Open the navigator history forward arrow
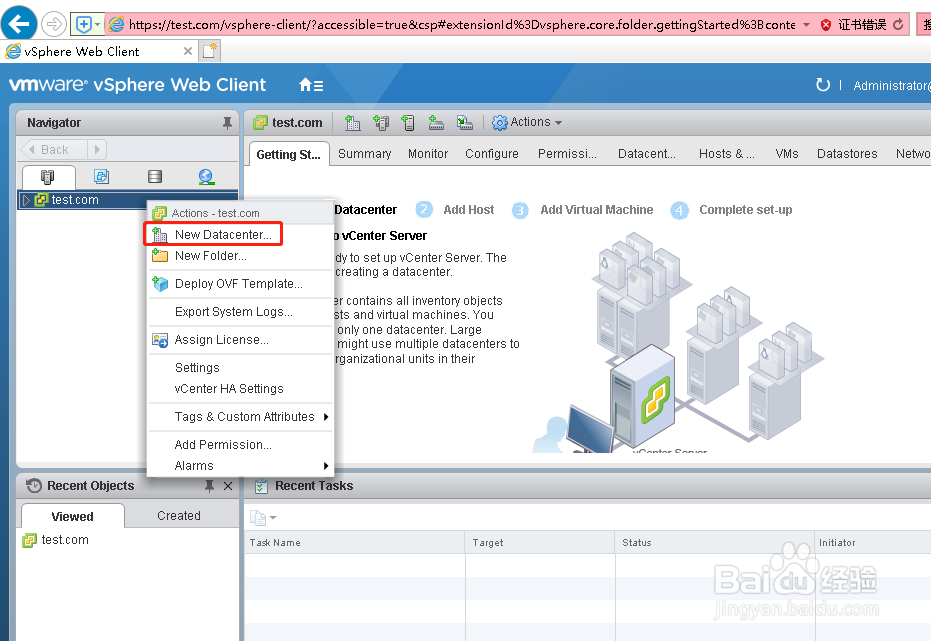The height and width of the screenshot is (641, 931). point(97,150)
